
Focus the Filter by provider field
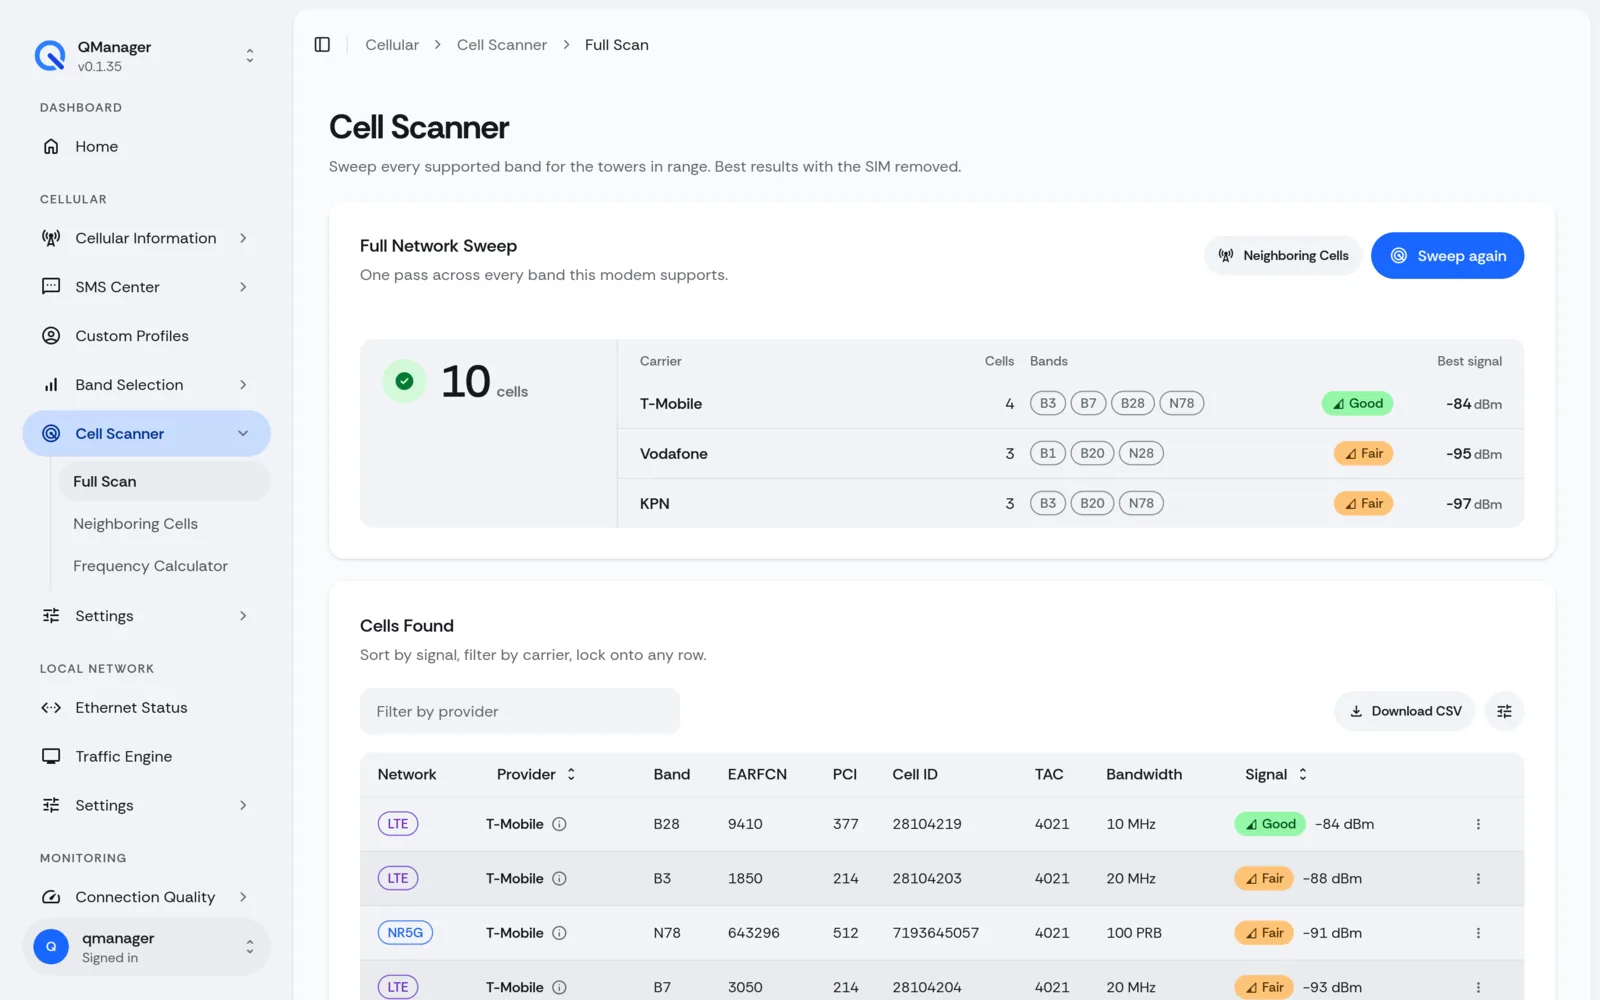pos(520,712)
